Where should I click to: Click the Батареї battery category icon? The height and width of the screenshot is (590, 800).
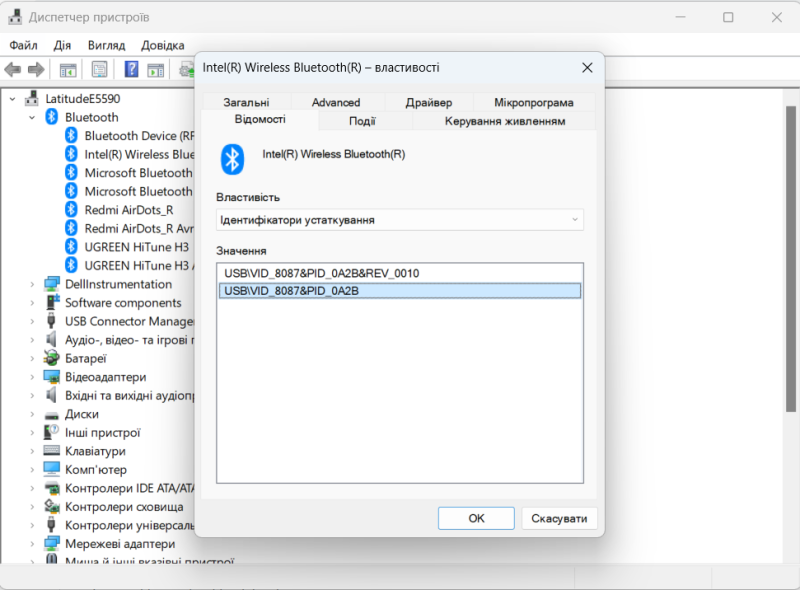point(52,358)
